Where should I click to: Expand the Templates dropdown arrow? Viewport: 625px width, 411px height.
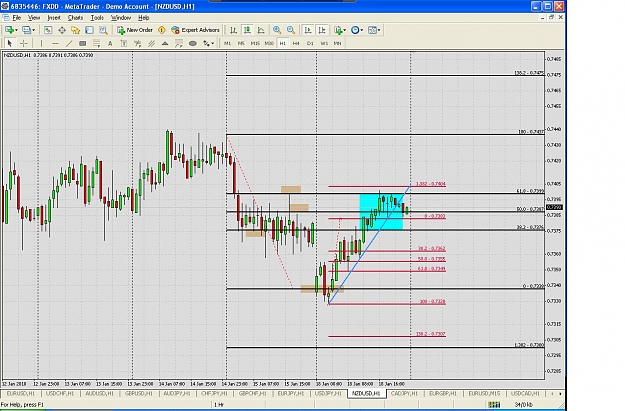point(379,30)
